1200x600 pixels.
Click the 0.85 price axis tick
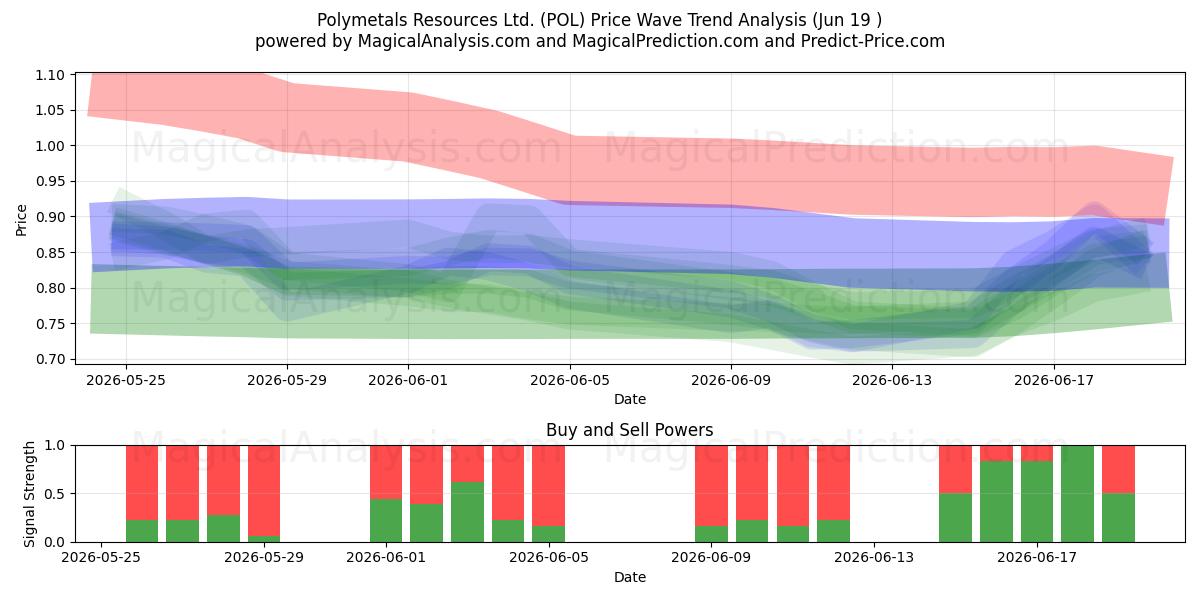[50, 252]
